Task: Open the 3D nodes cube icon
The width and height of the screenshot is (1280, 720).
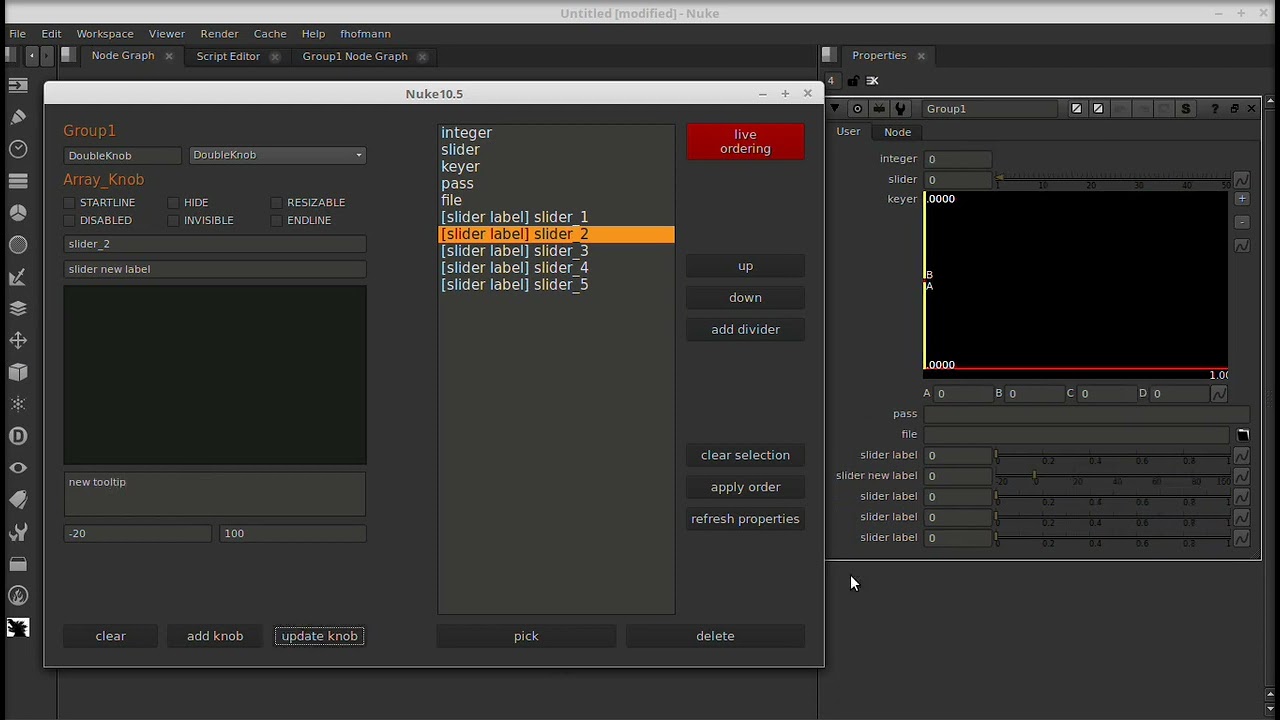Action: [17, 372]
